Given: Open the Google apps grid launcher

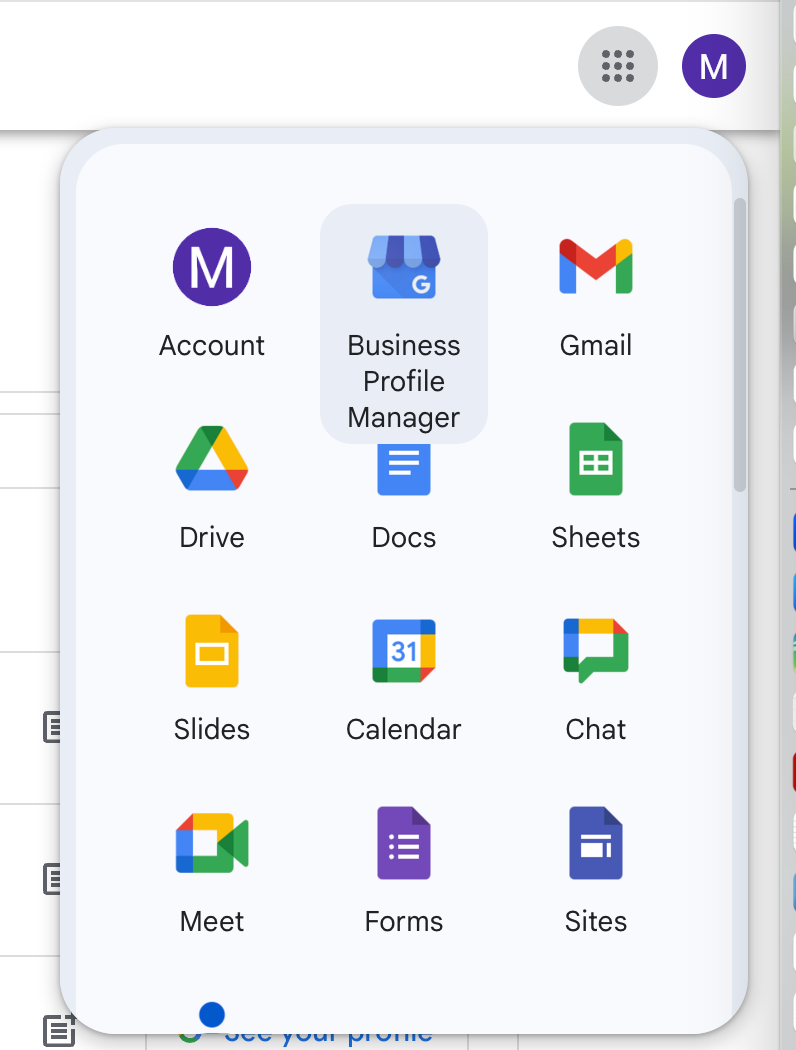Looking at the screenshot, I should coord(617,66).
